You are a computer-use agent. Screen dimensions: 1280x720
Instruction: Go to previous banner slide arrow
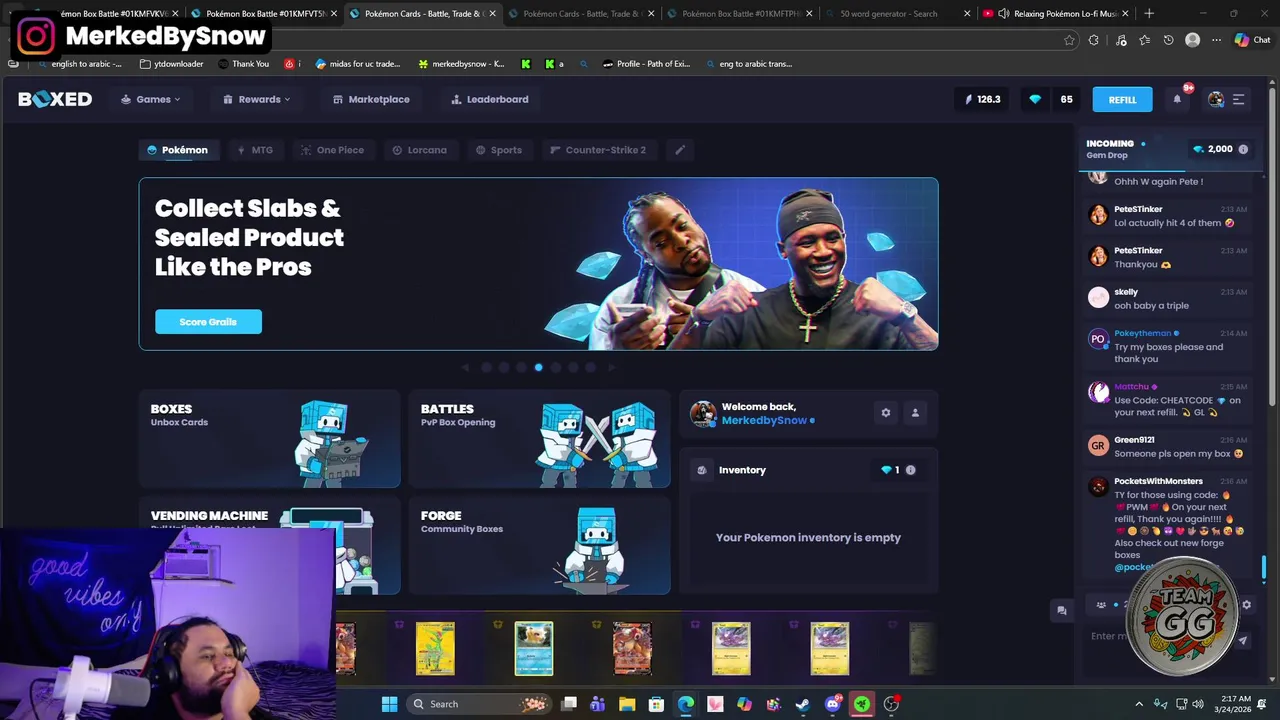(465, 367)
